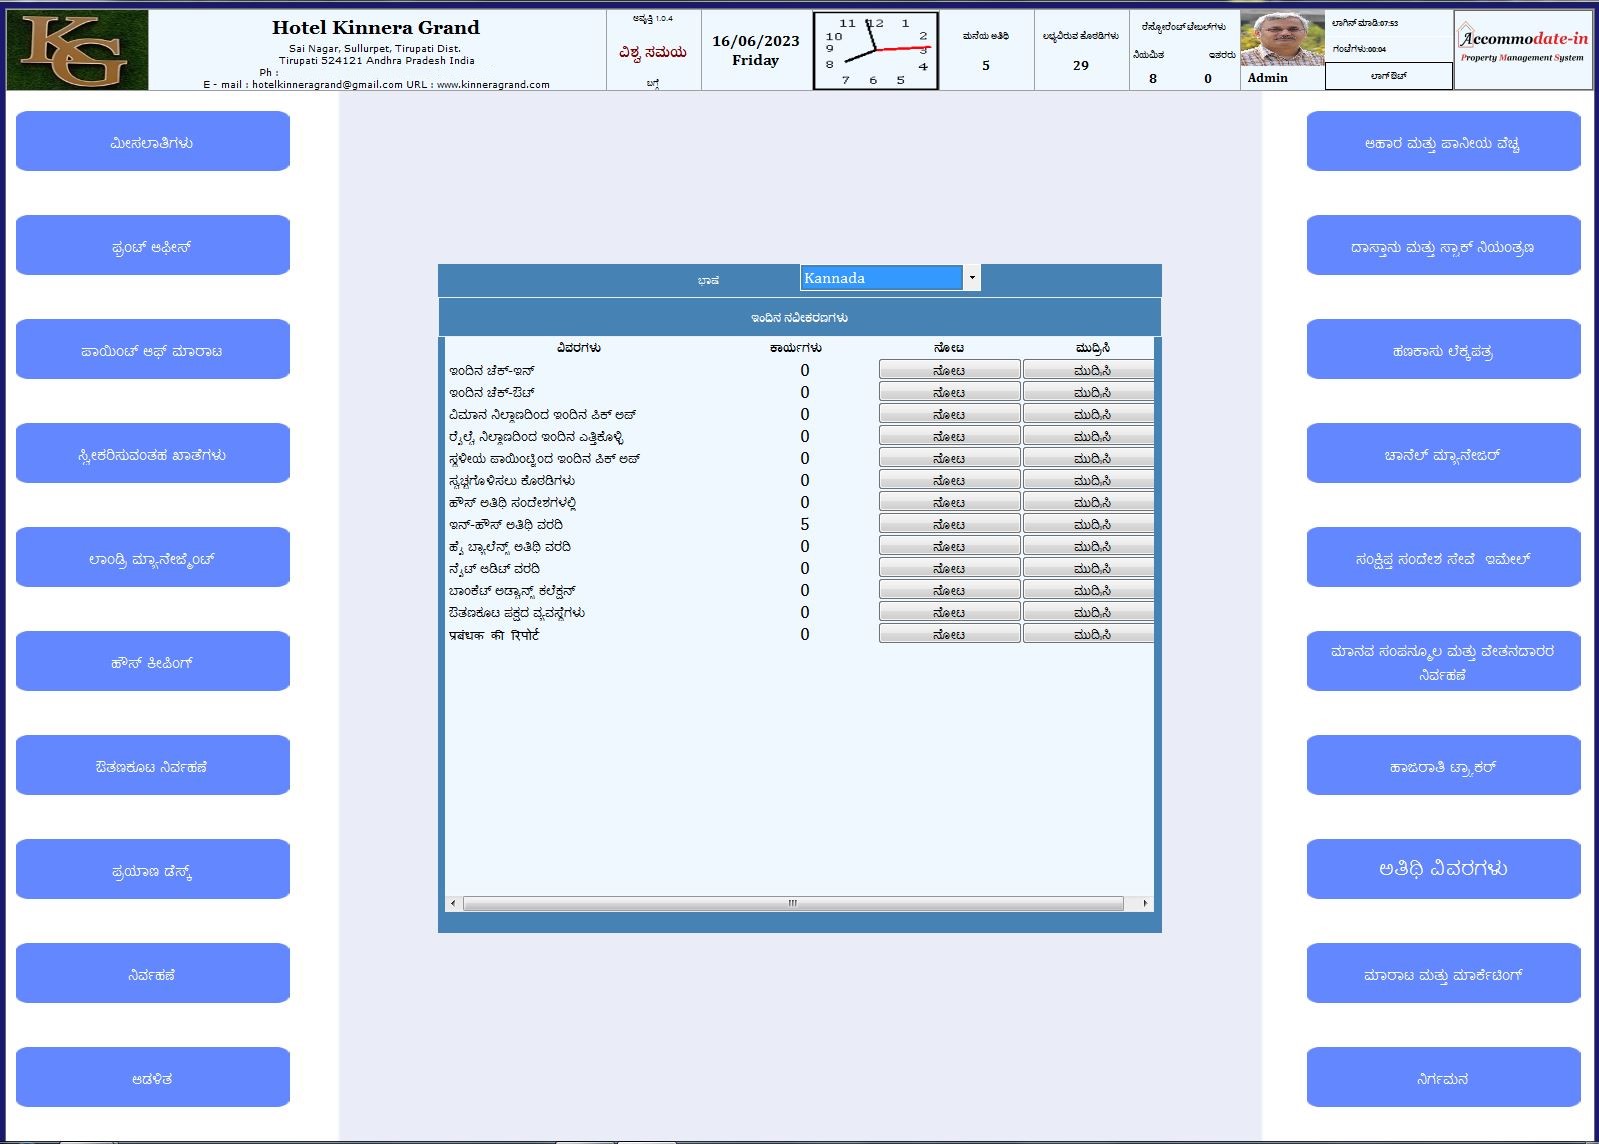The height and width of the screenshot is (1144, 1599).
Task: Click count 5 in in-house guest report row
Action: tap(805, 524)
